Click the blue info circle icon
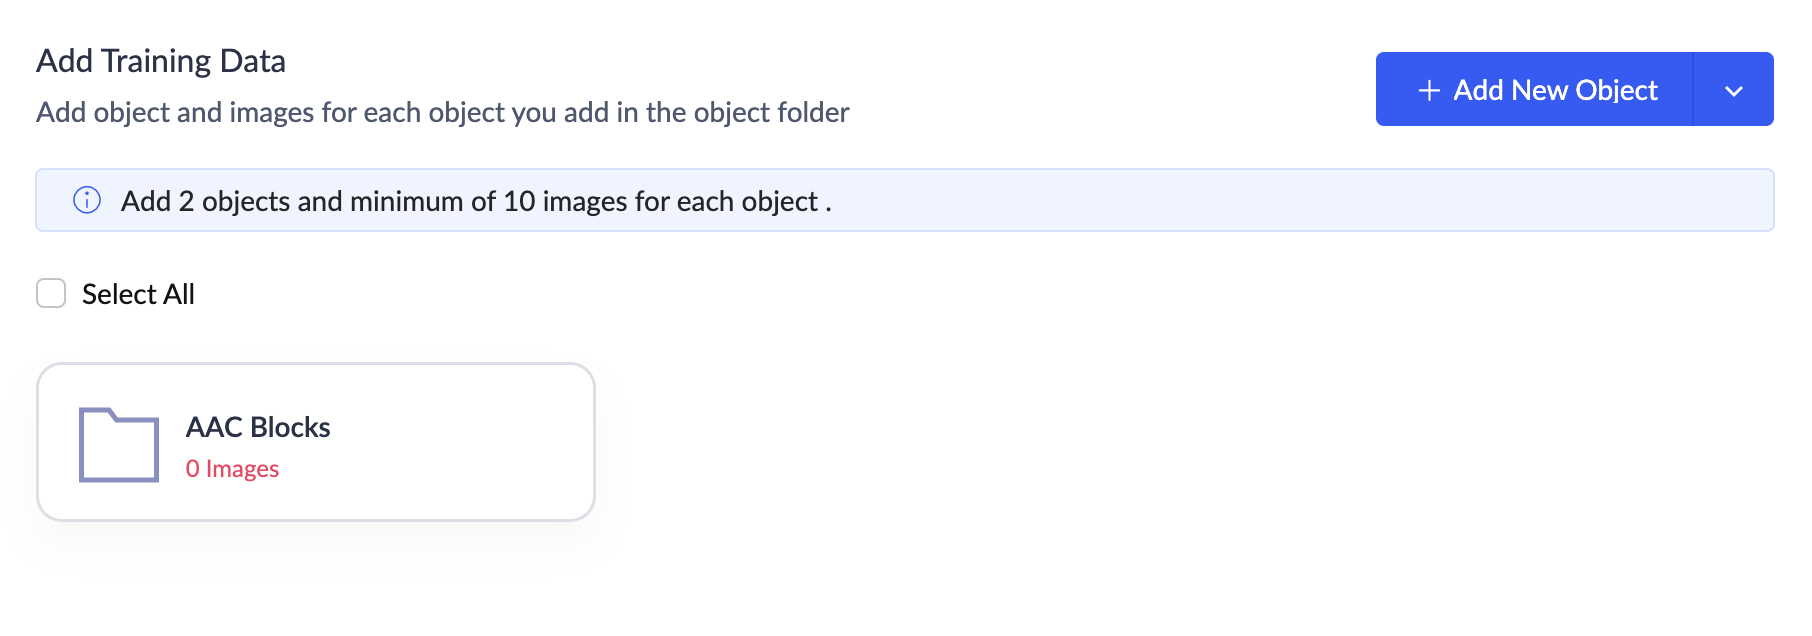Image resolution: width=1812 pixels, height=636 pixels. [x=87, y=200]
